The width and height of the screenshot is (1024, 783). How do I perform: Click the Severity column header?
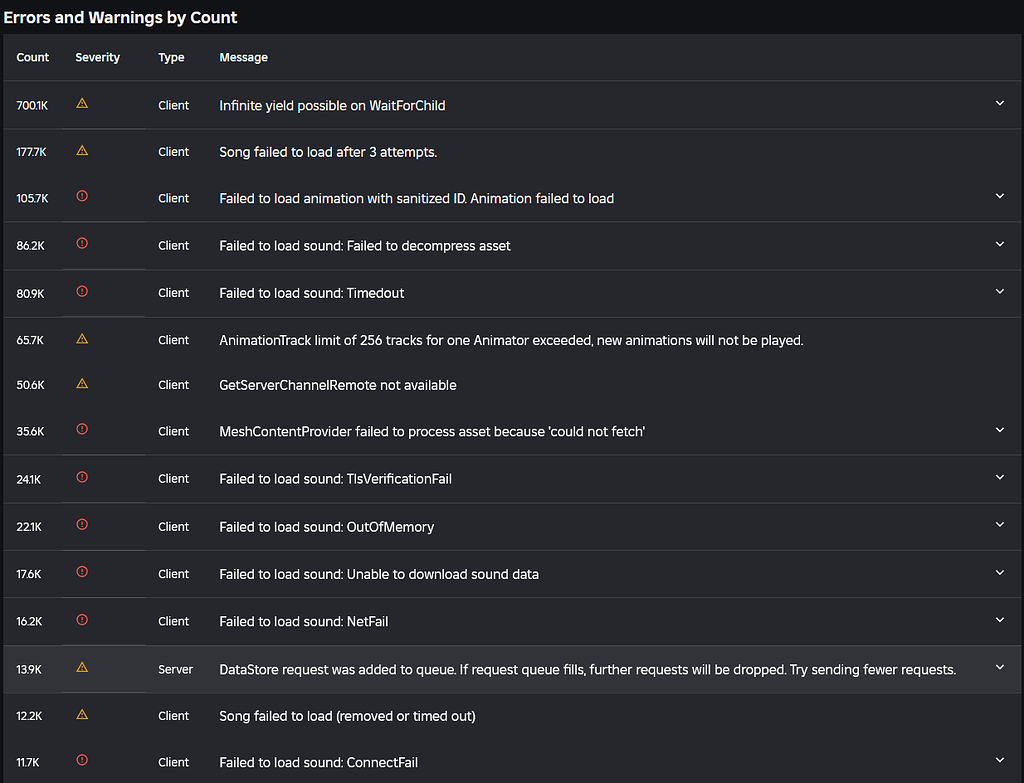(97, 57)
